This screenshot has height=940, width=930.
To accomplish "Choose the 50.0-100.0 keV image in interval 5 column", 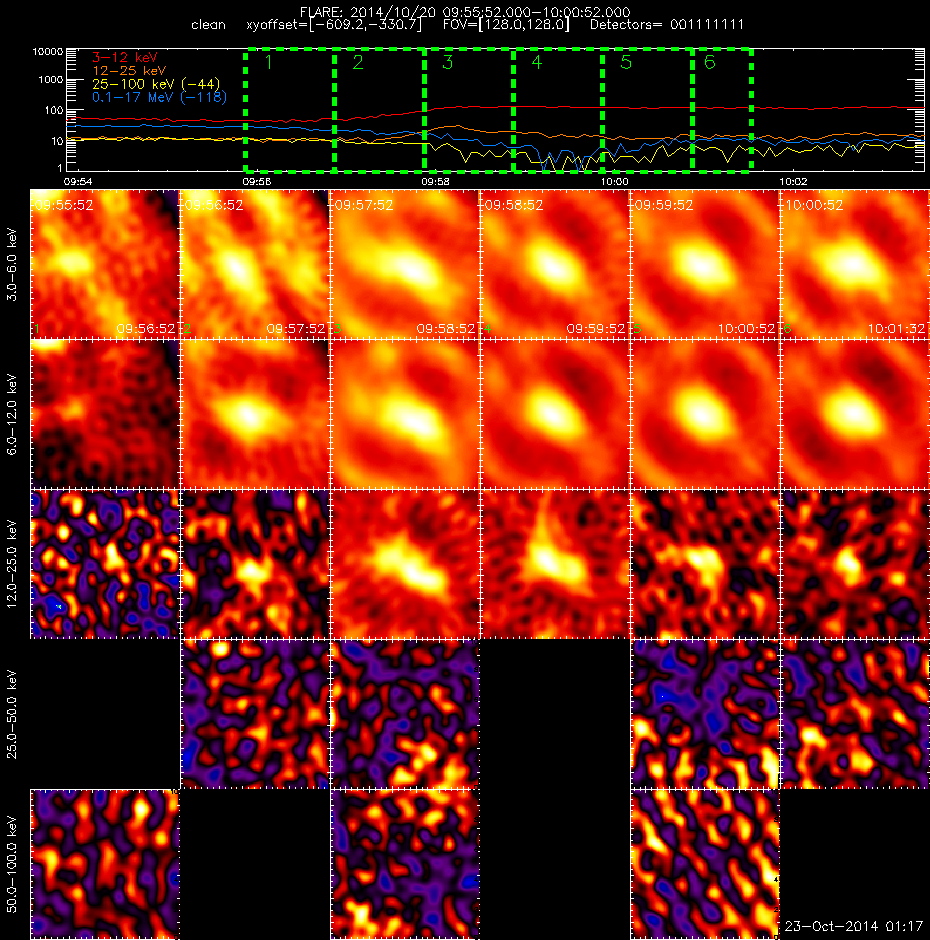I will click(x=705, y=864).
